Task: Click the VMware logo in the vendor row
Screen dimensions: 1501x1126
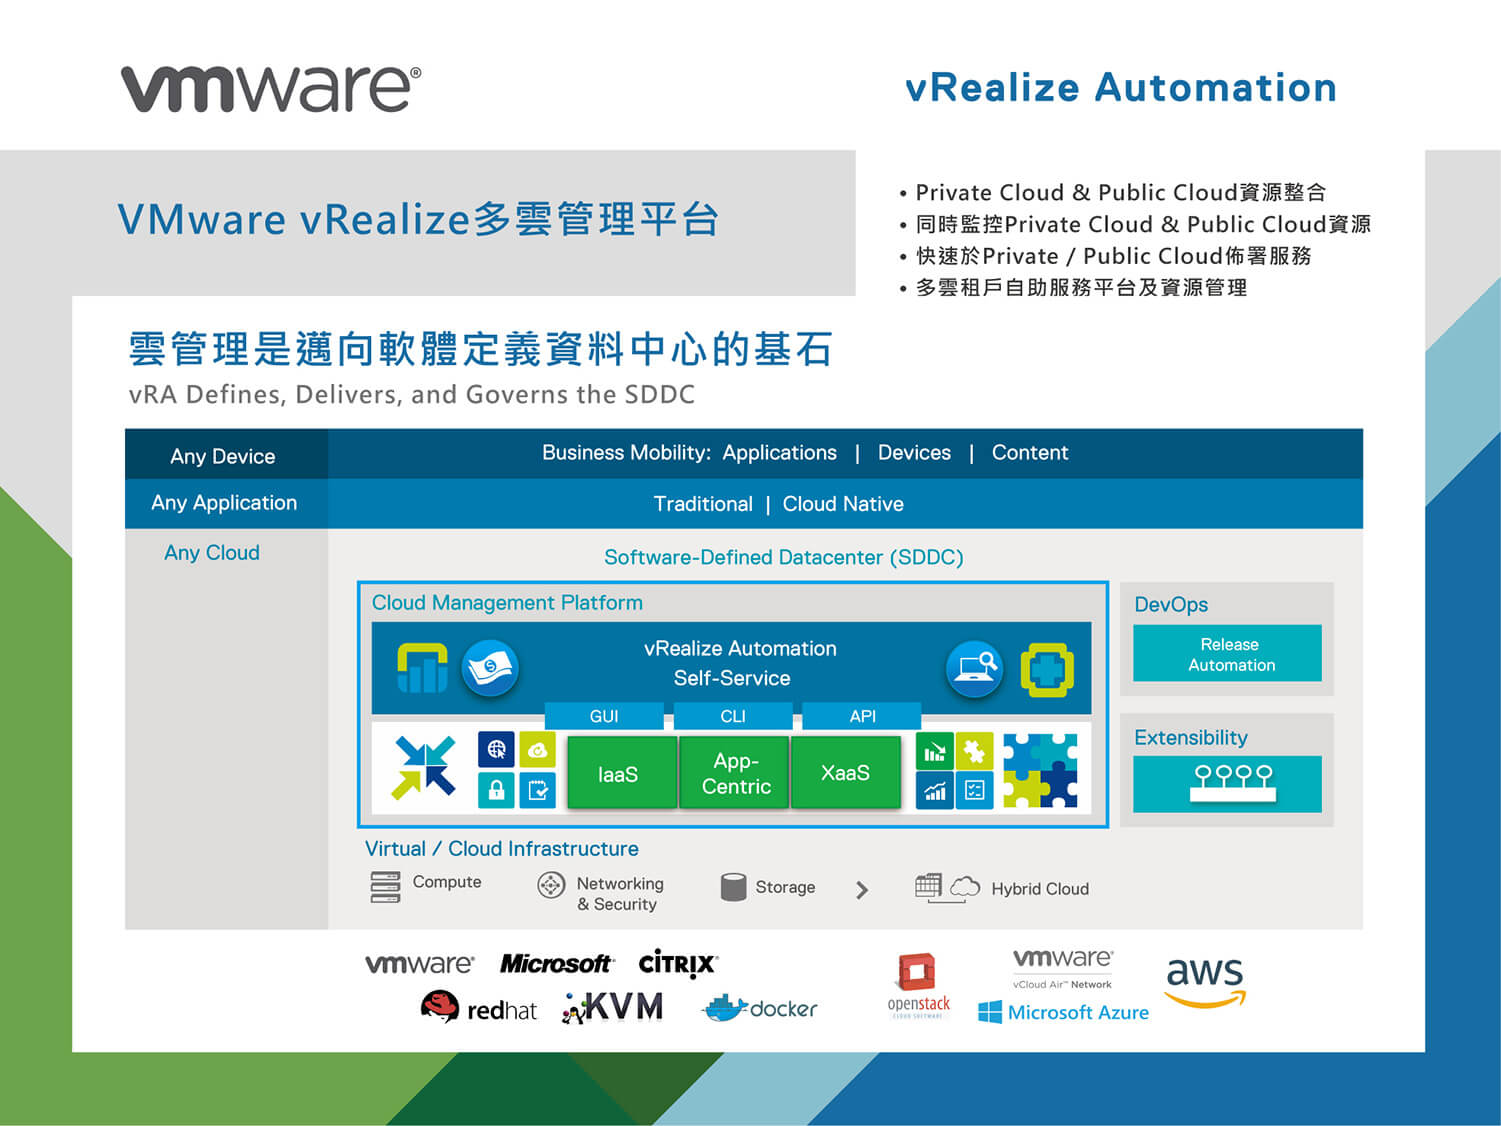Action: click(x=420, y=964)
